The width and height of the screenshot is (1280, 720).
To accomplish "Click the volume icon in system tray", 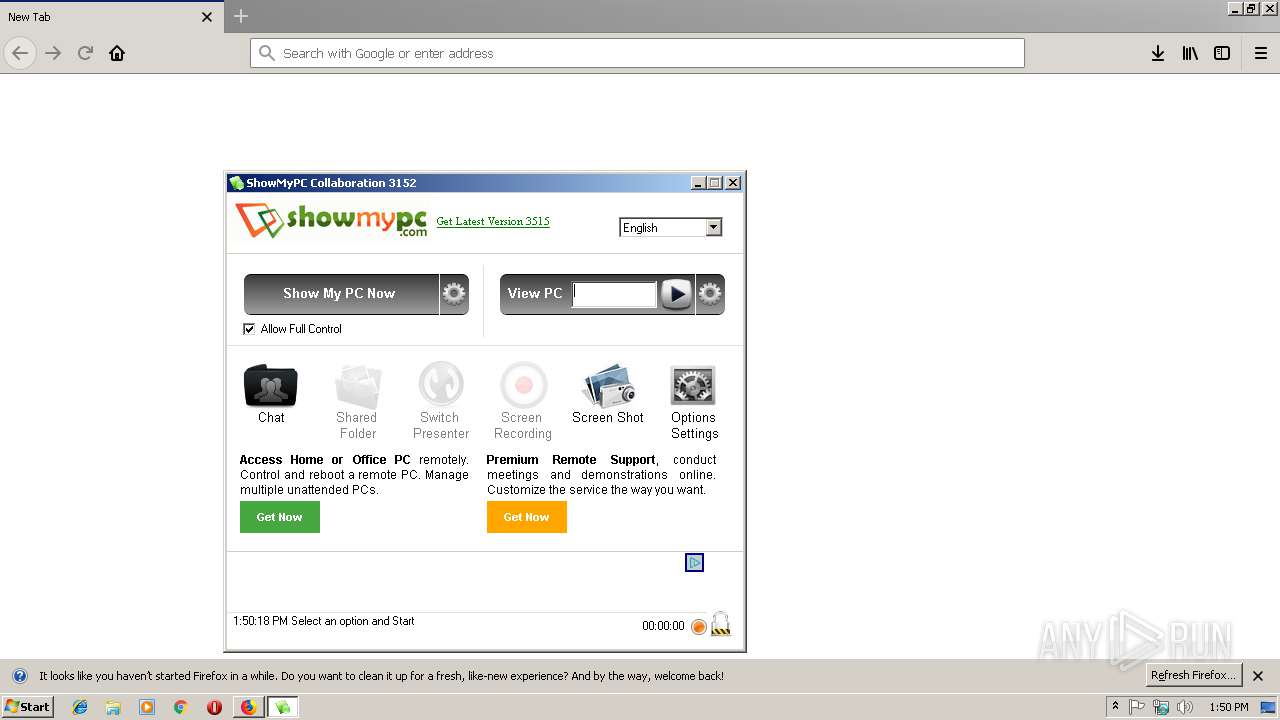I will (1185, 707).
